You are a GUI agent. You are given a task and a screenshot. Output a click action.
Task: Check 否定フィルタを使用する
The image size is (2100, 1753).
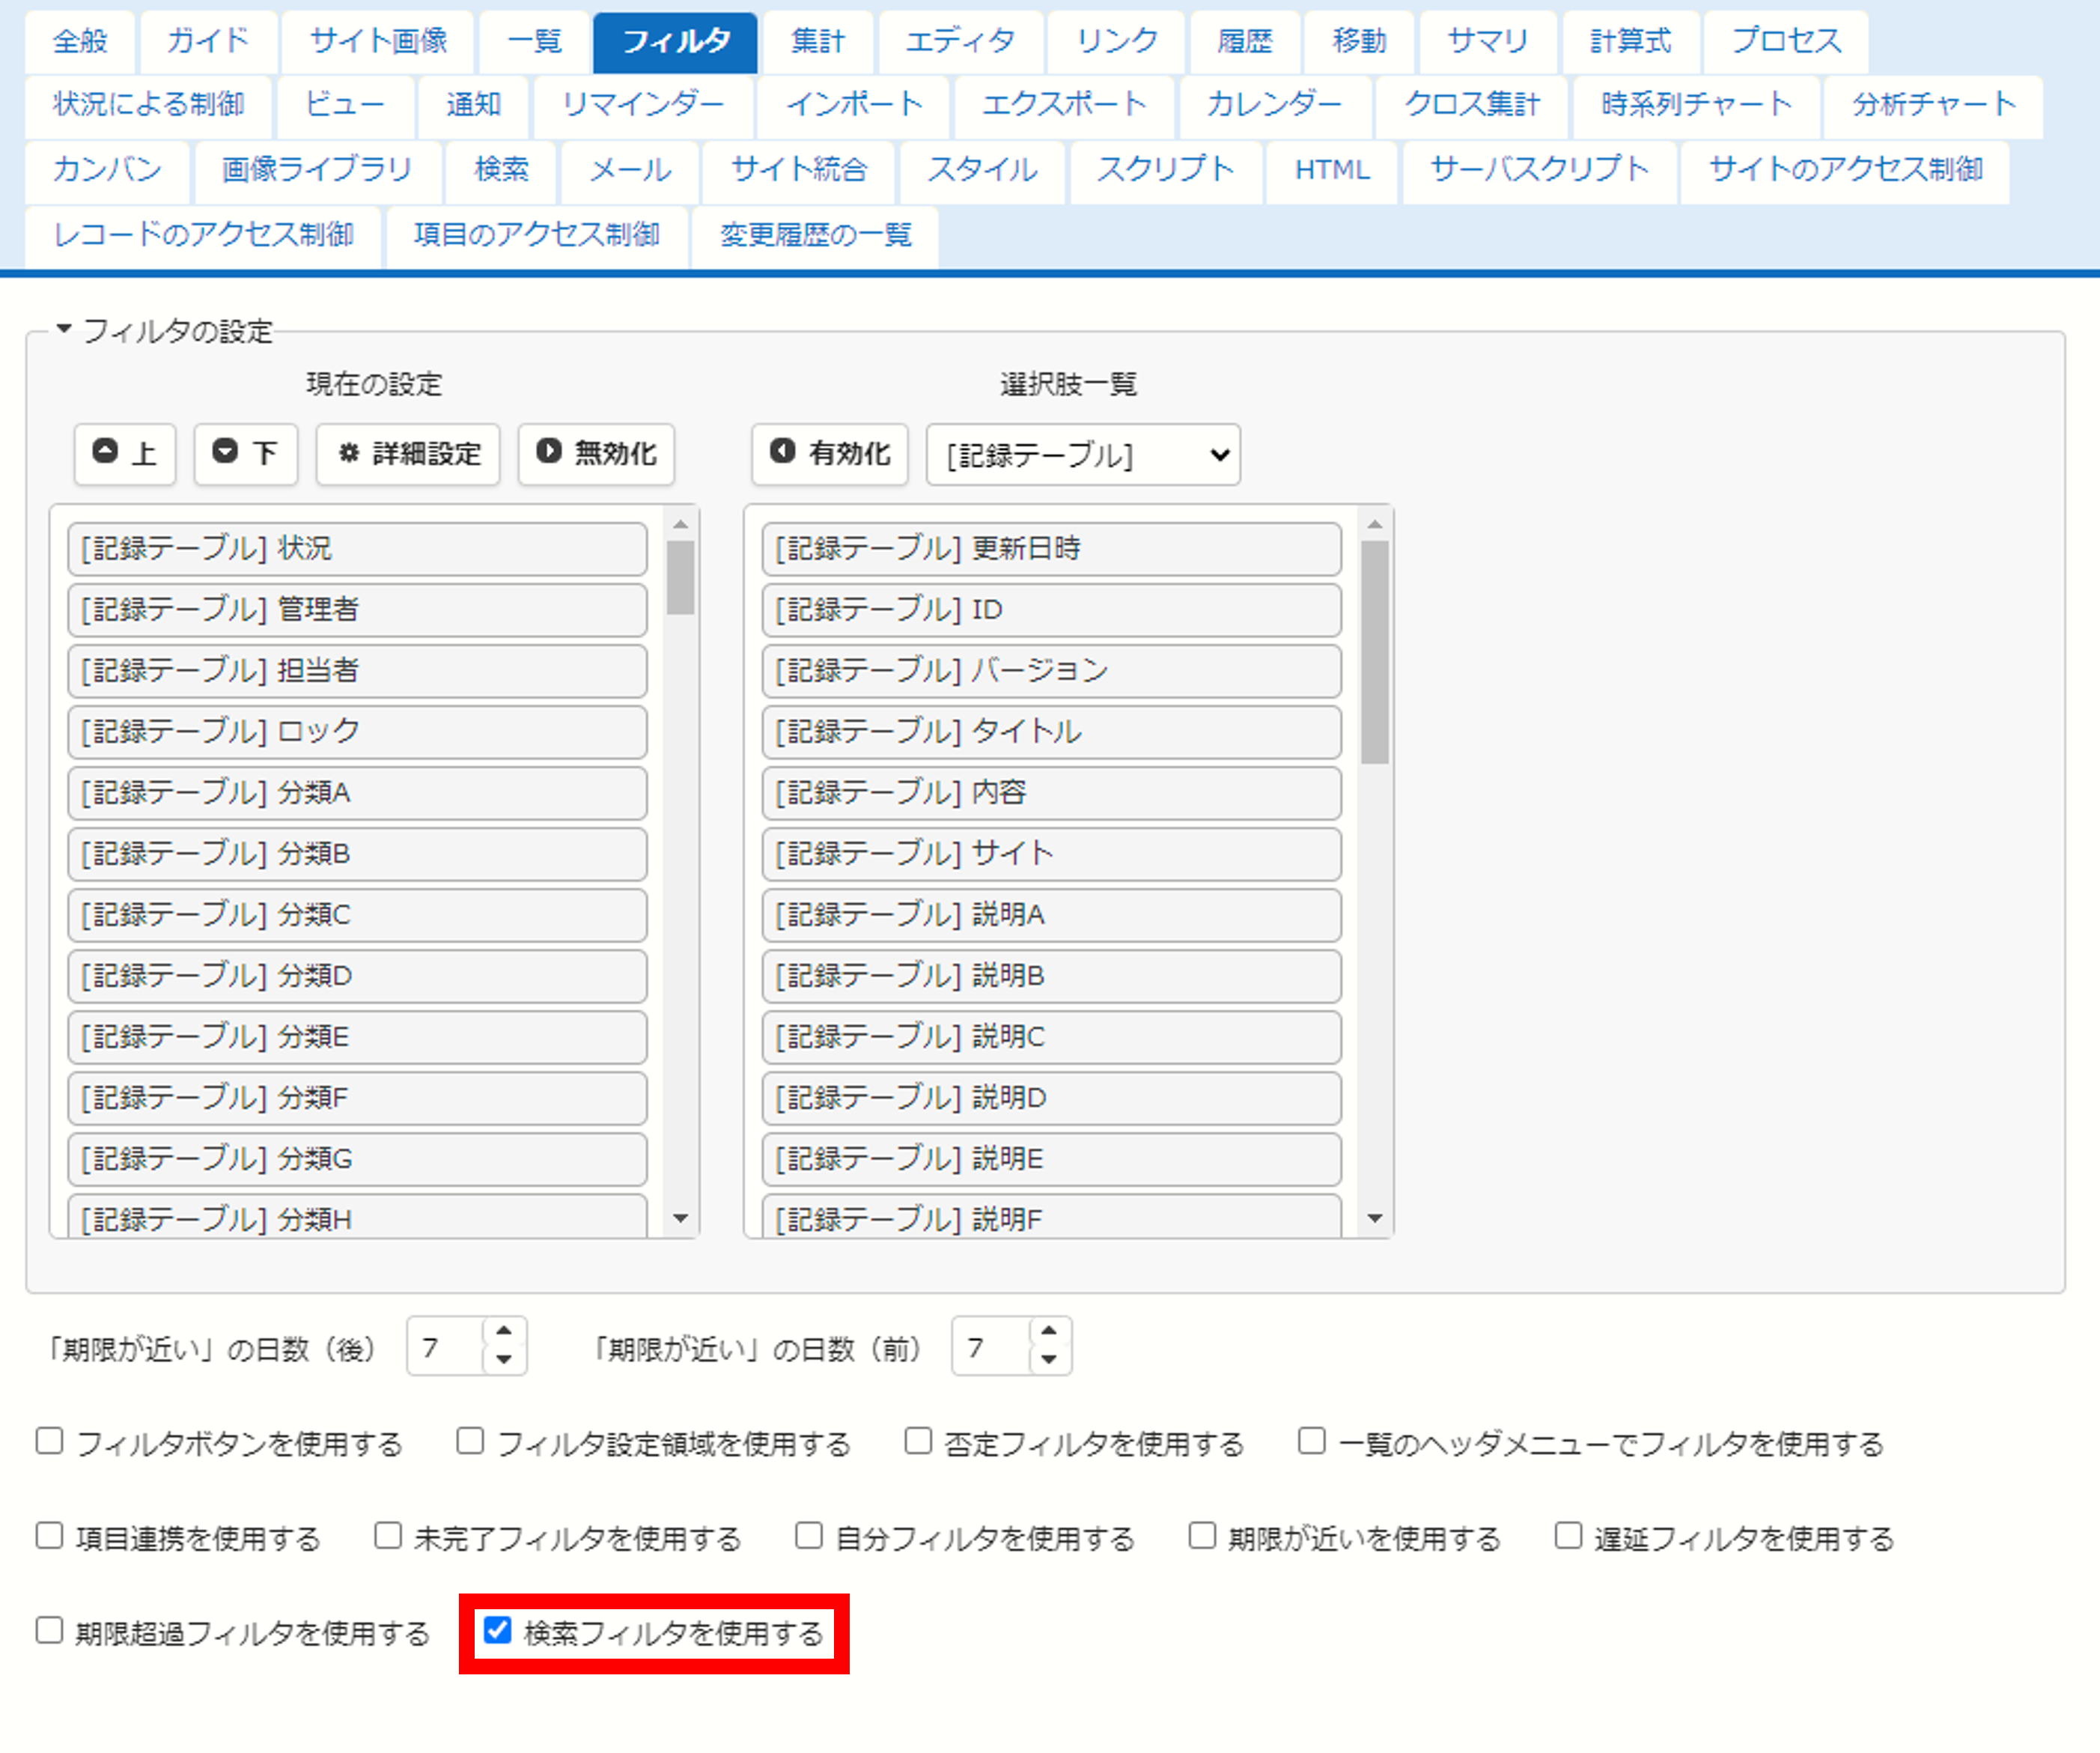918,1441
